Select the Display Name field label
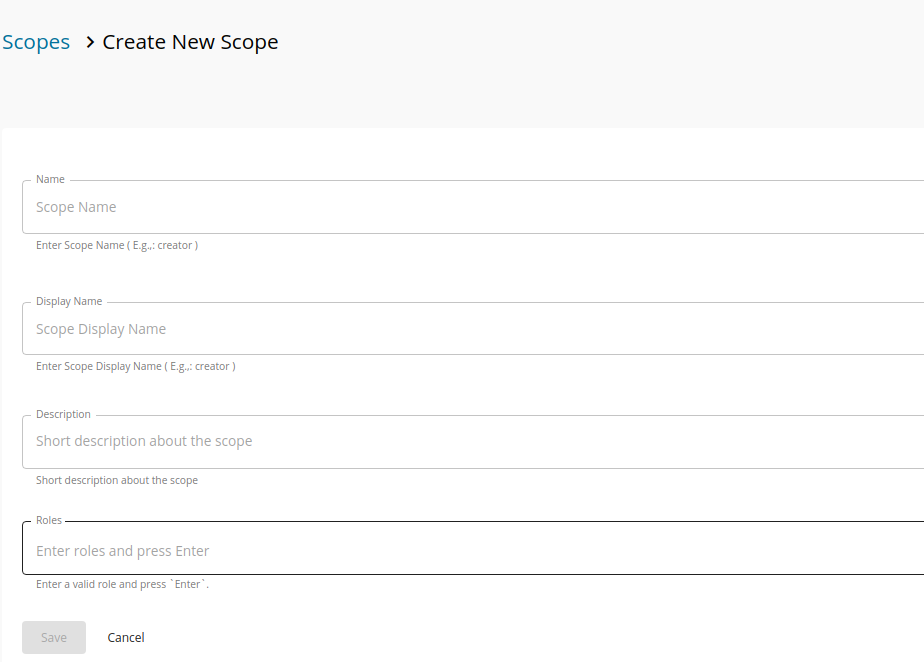Viewport: 924px width, 662px height. tap(68, 301)
